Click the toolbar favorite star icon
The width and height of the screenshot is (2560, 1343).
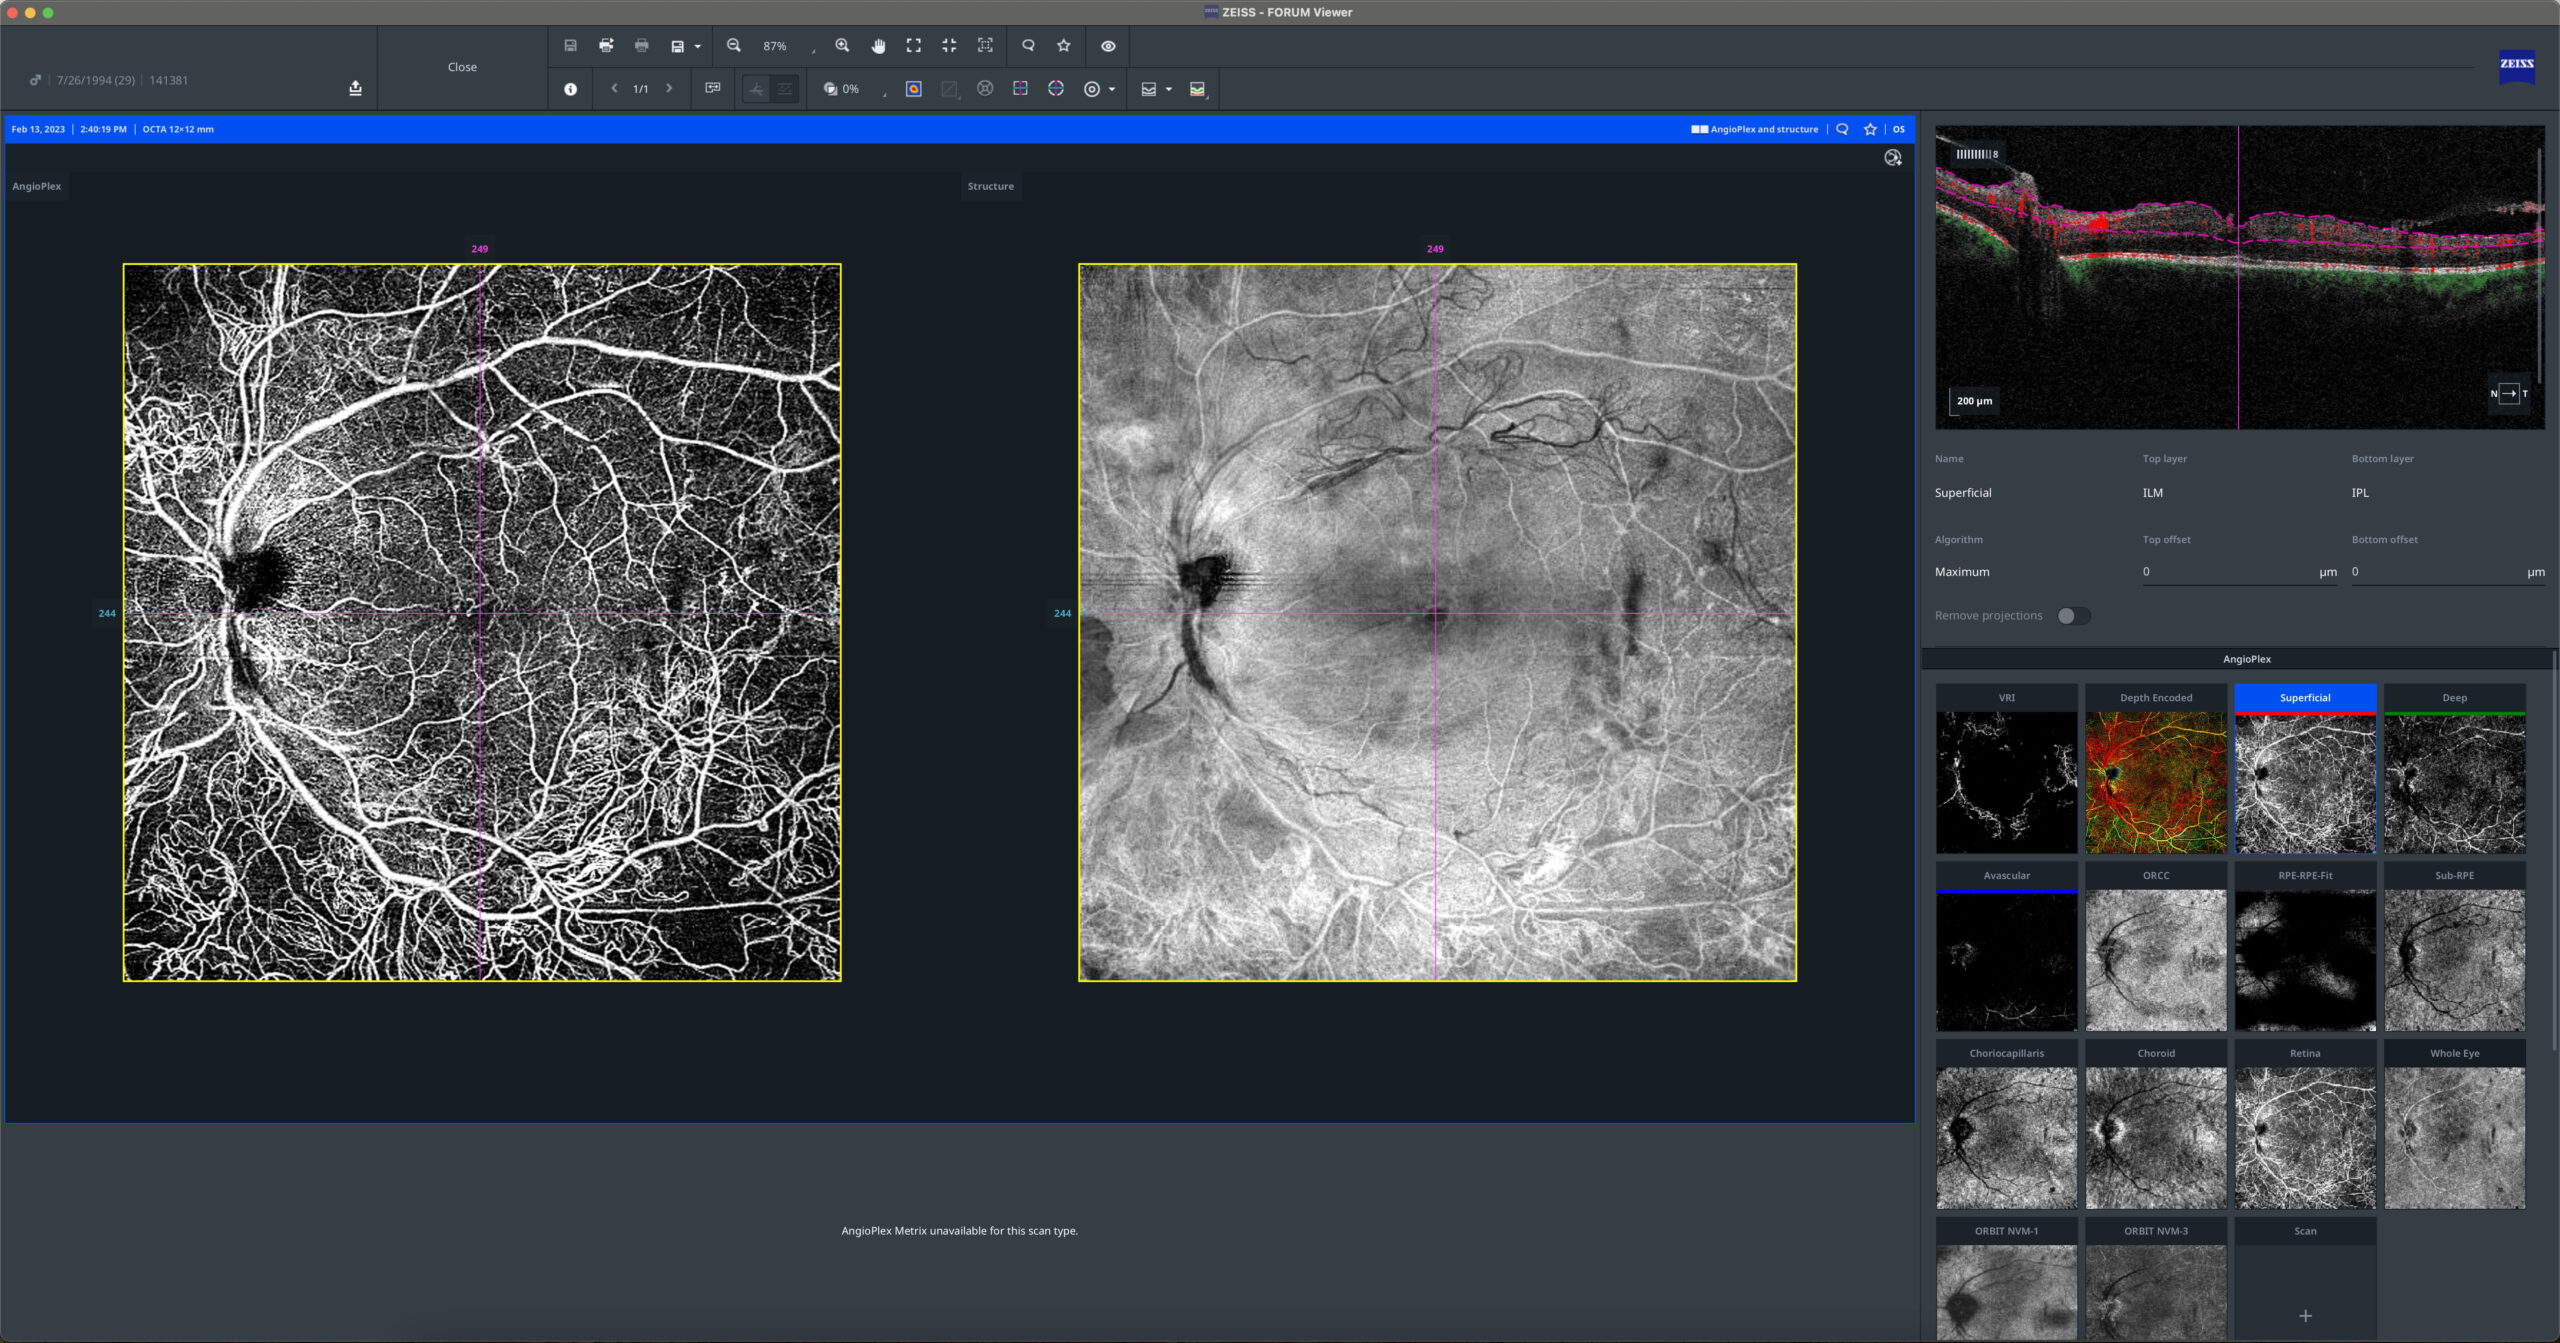1064,46
